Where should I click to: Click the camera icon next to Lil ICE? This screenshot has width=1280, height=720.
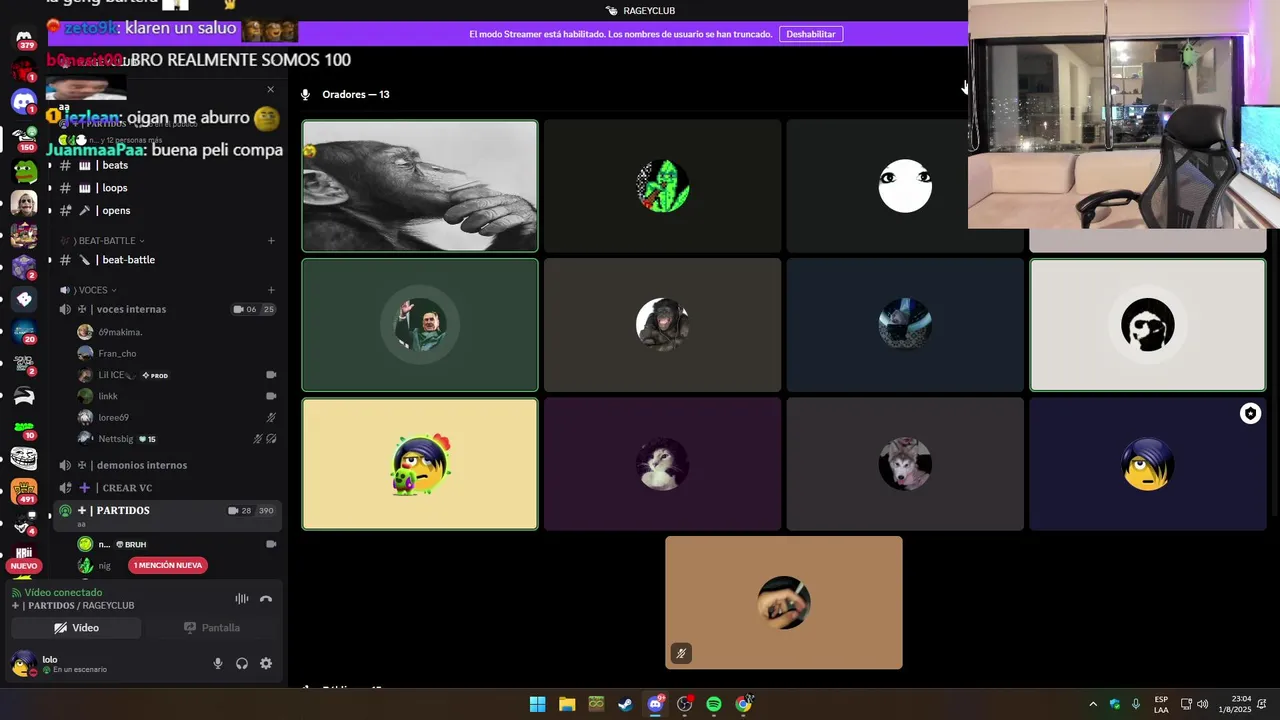(x=271, y=375)
